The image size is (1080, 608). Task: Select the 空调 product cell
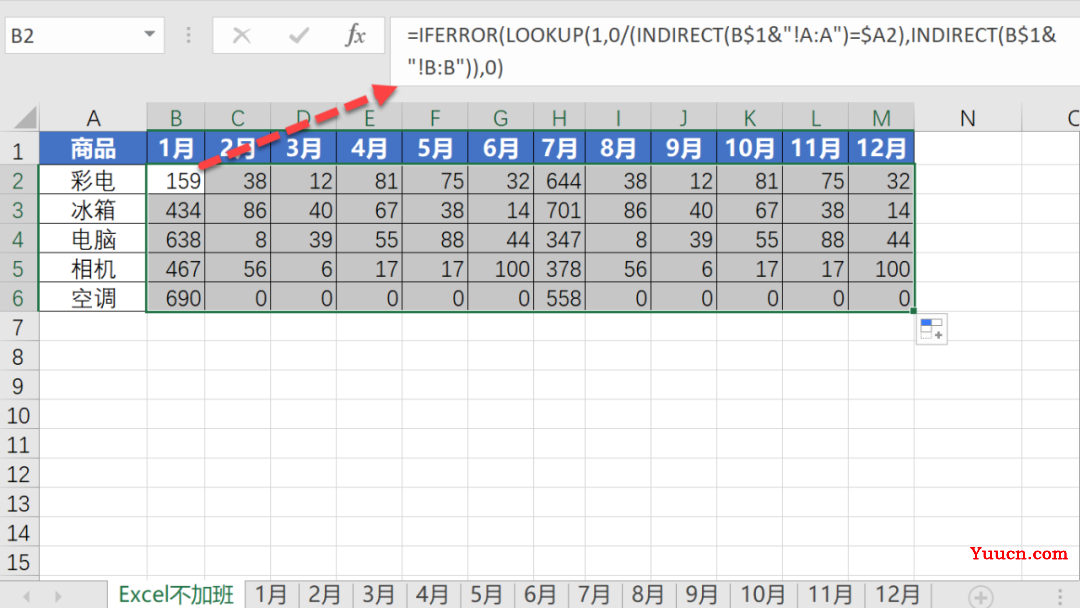[93, 298]
